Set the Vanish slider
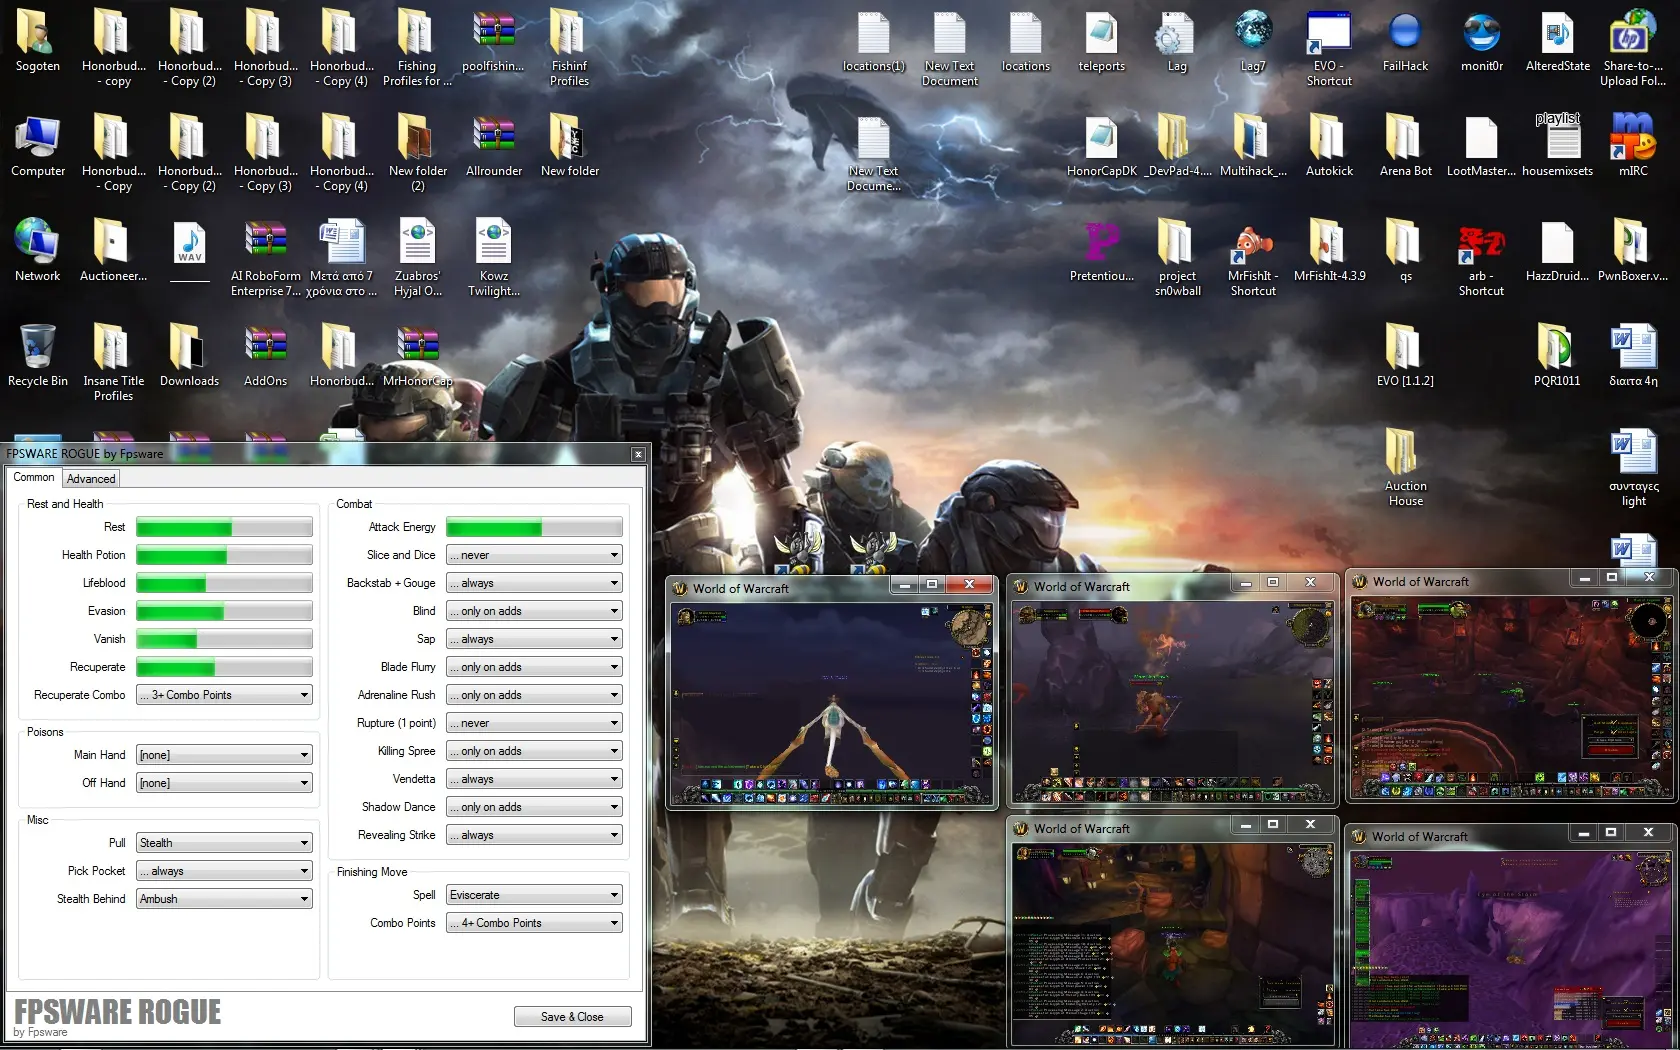Image resolution: width=1680 pixels, height=1050 pixels. coord(224,639)
